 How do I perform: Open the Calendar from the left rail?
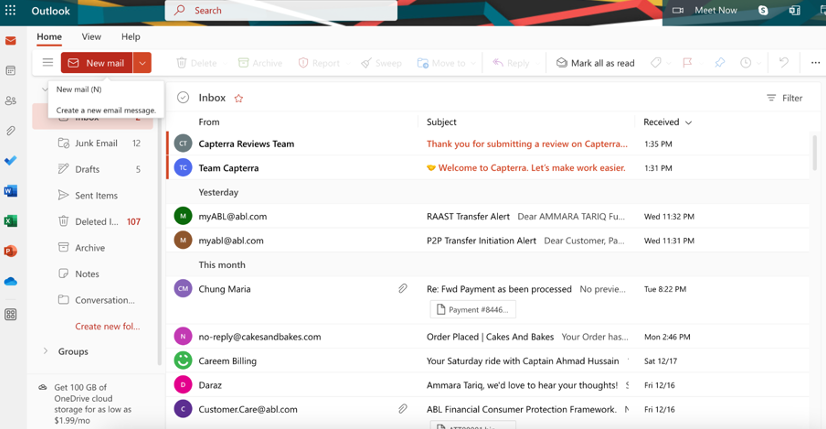11,71
